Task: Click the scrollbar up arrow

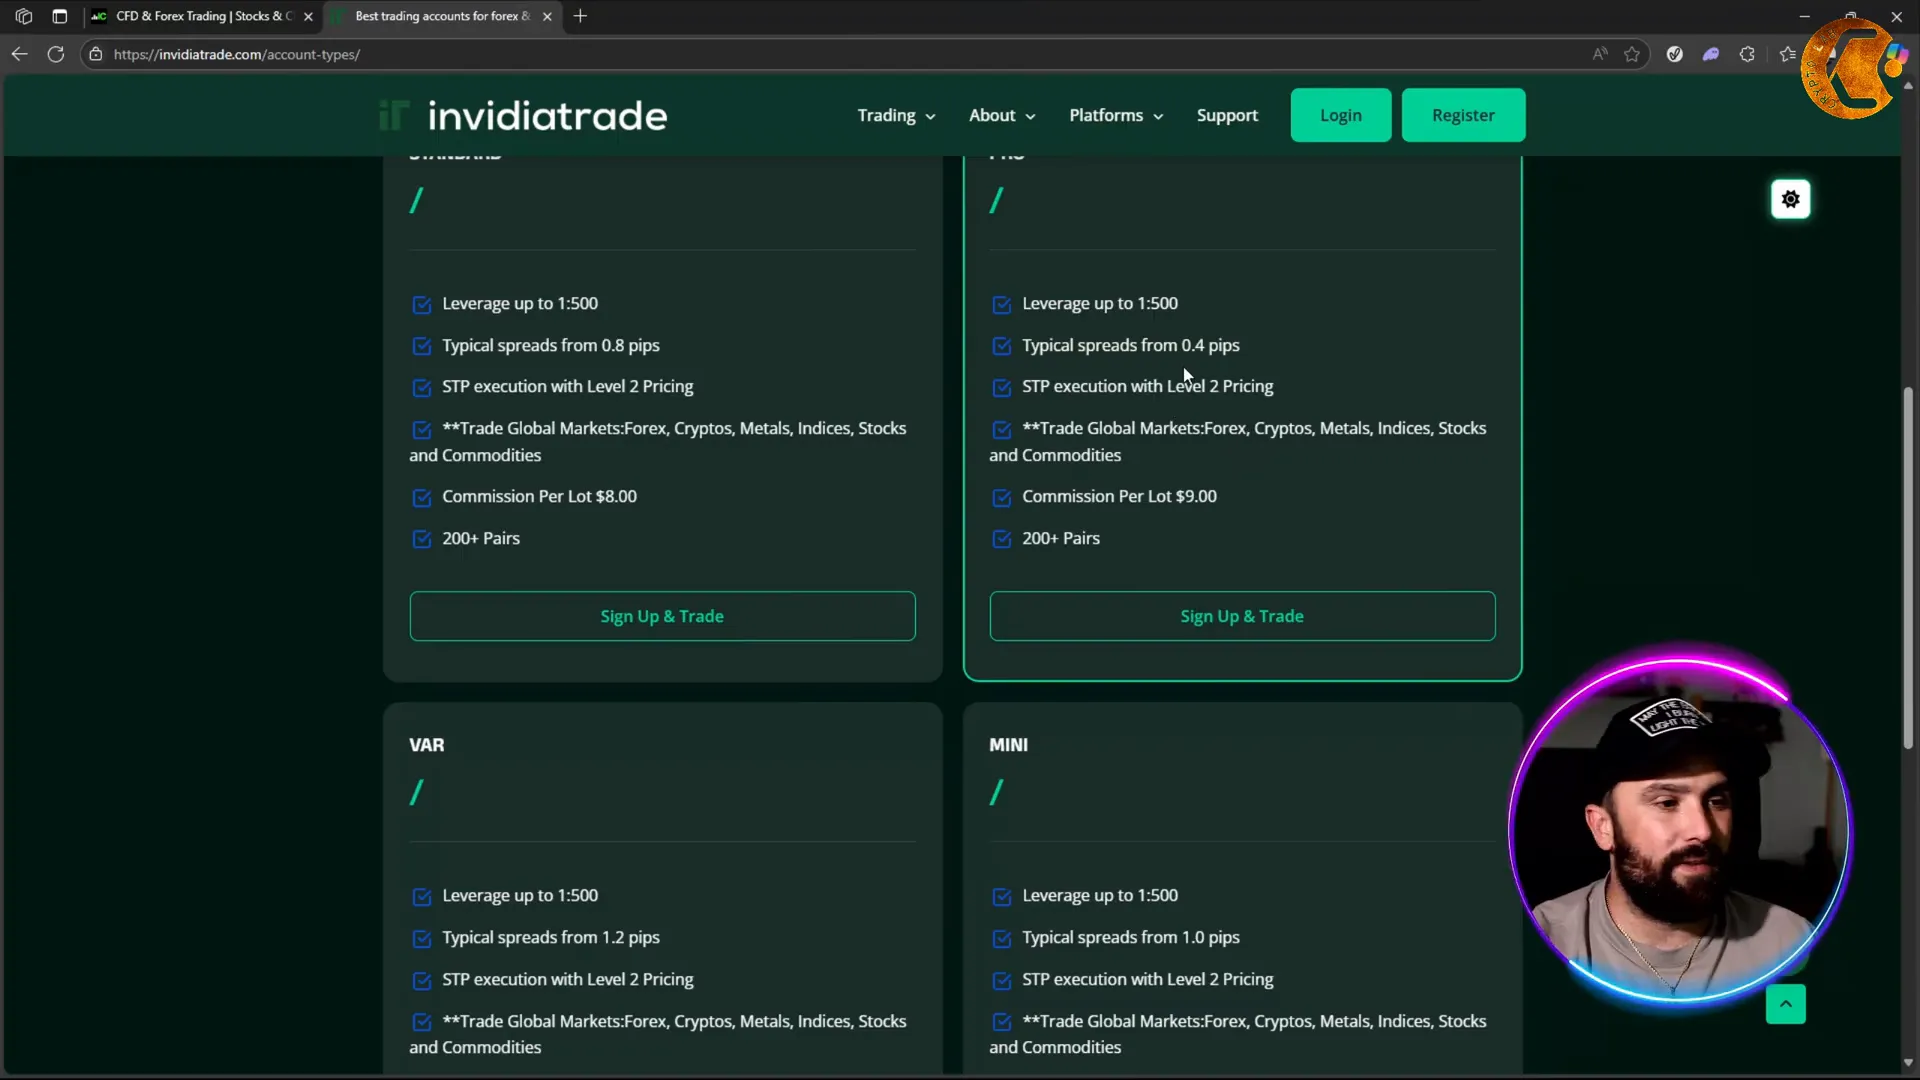Action: tap(1908, 86)
